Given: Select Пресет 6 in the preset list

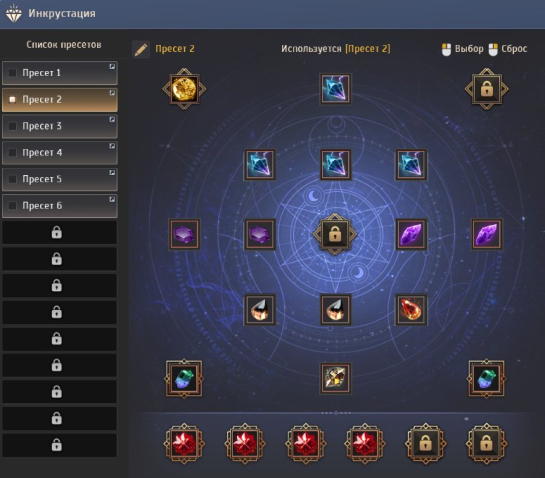Looking at the screenshot, I should [60, 206].
